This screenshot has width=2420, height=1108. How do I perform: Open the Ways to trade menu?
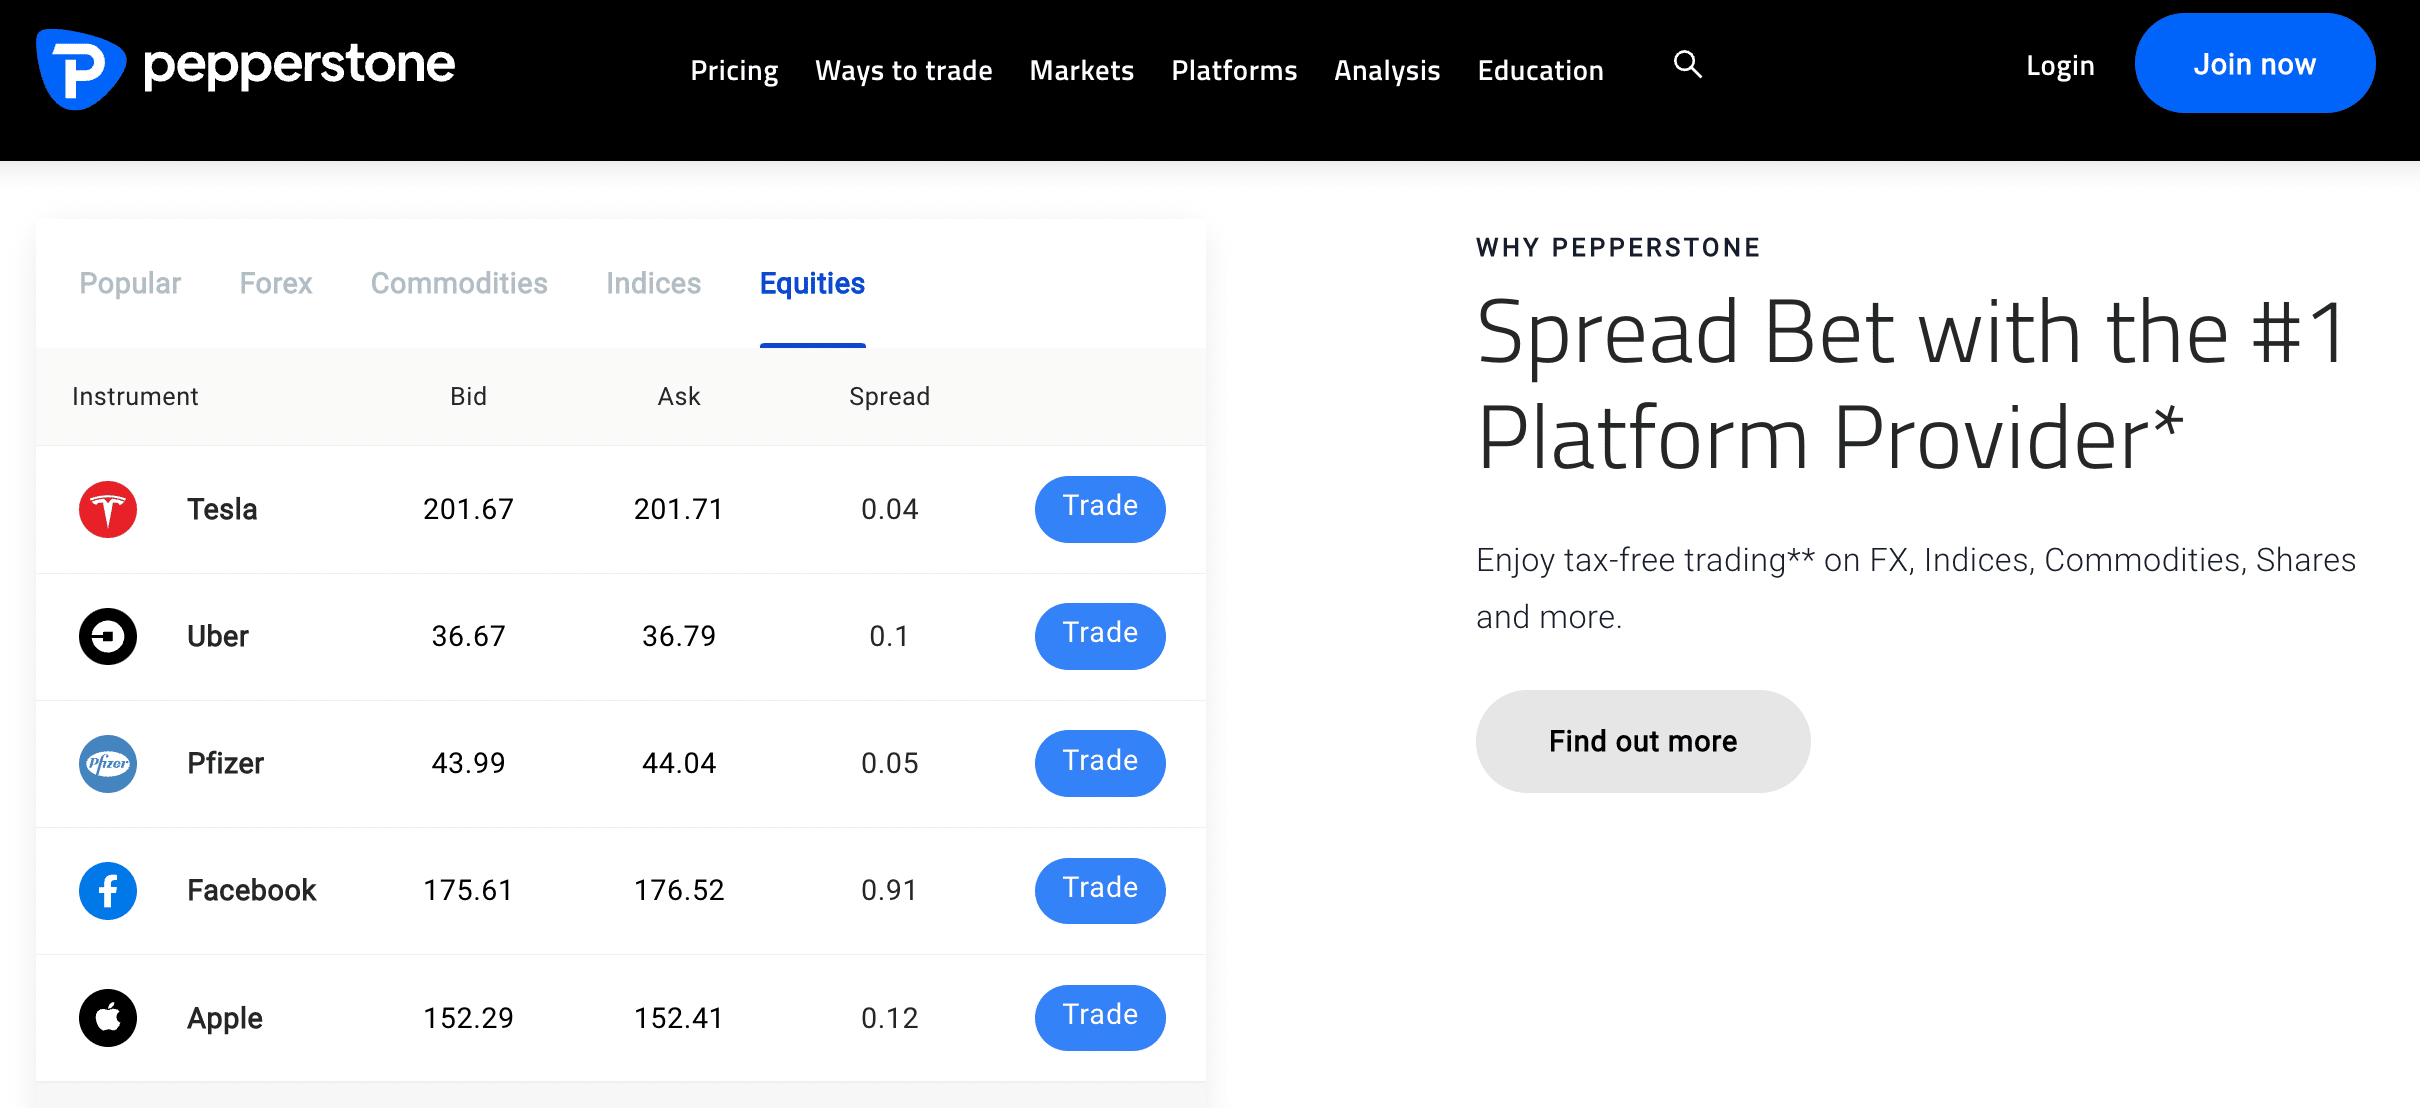pyautogui.click(x=903, y=71)
